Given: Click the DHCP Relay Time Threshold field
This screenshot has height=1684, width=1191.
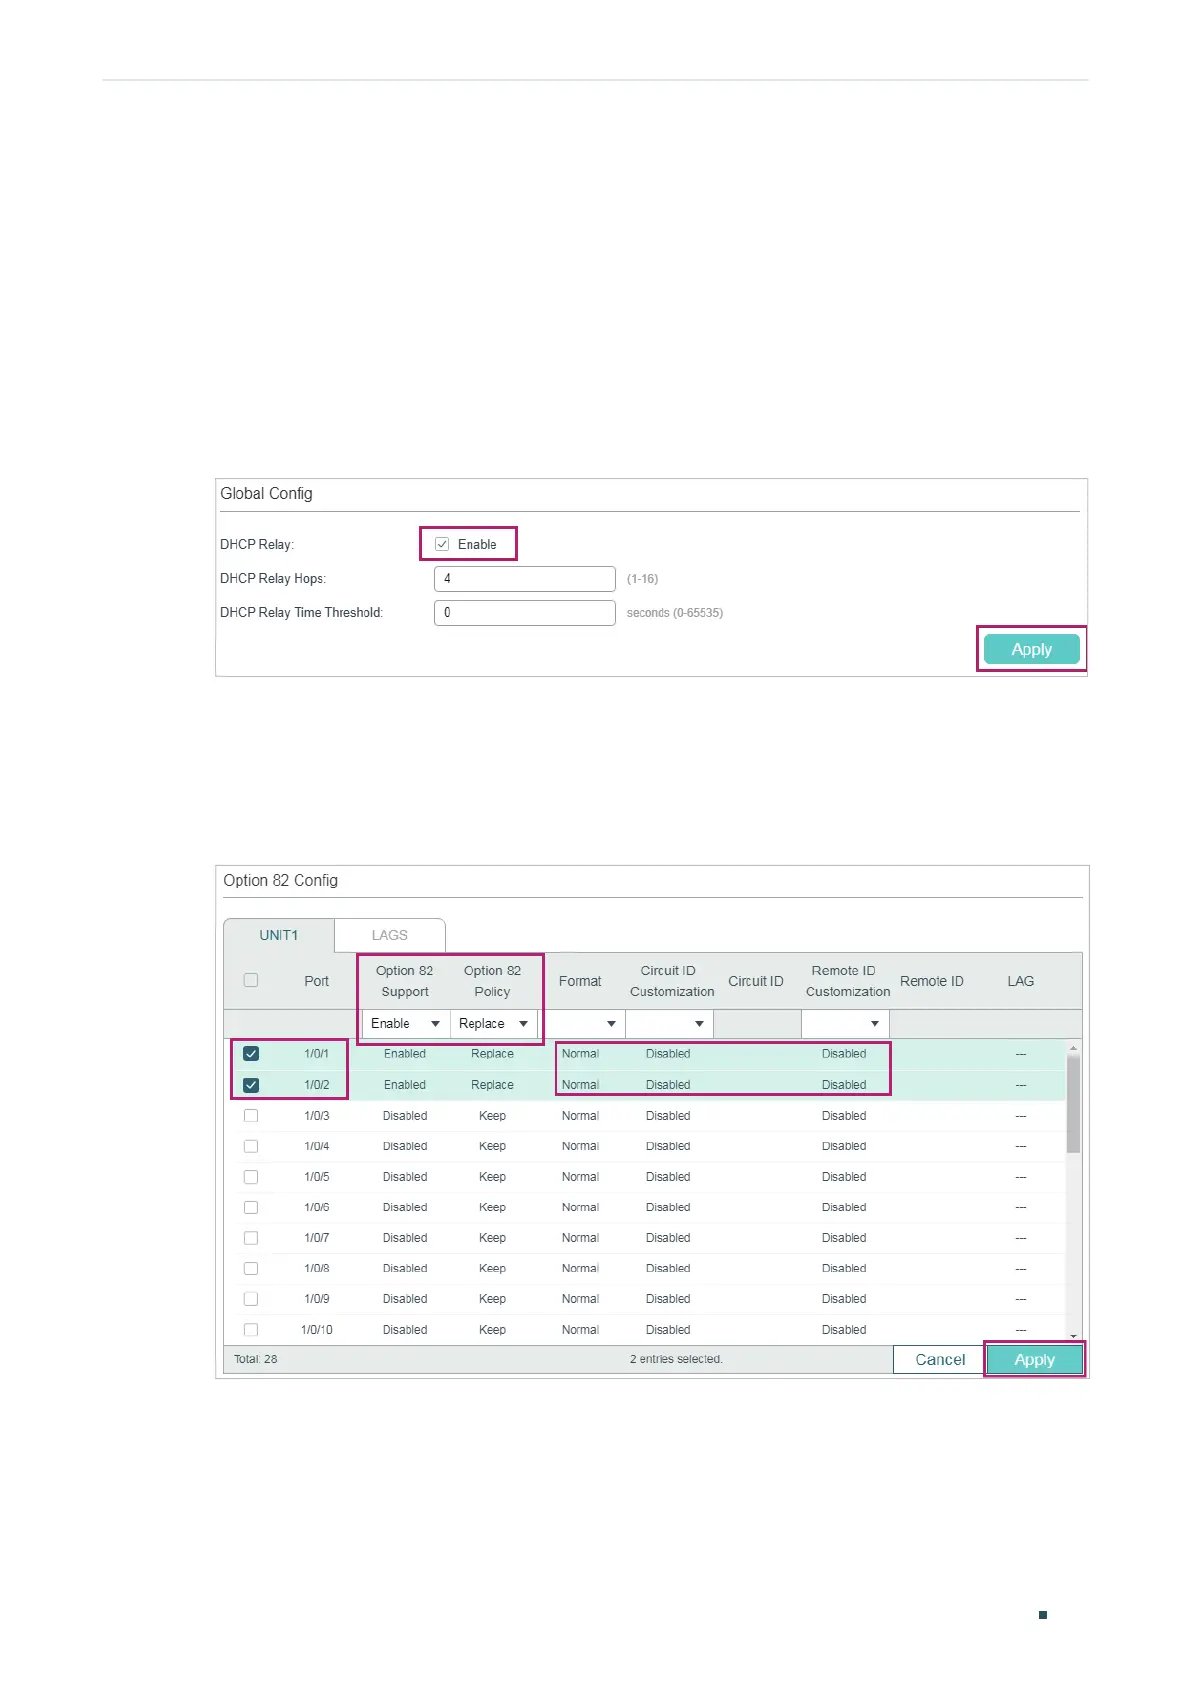Looking at the screenshot, I should point(524,613).
